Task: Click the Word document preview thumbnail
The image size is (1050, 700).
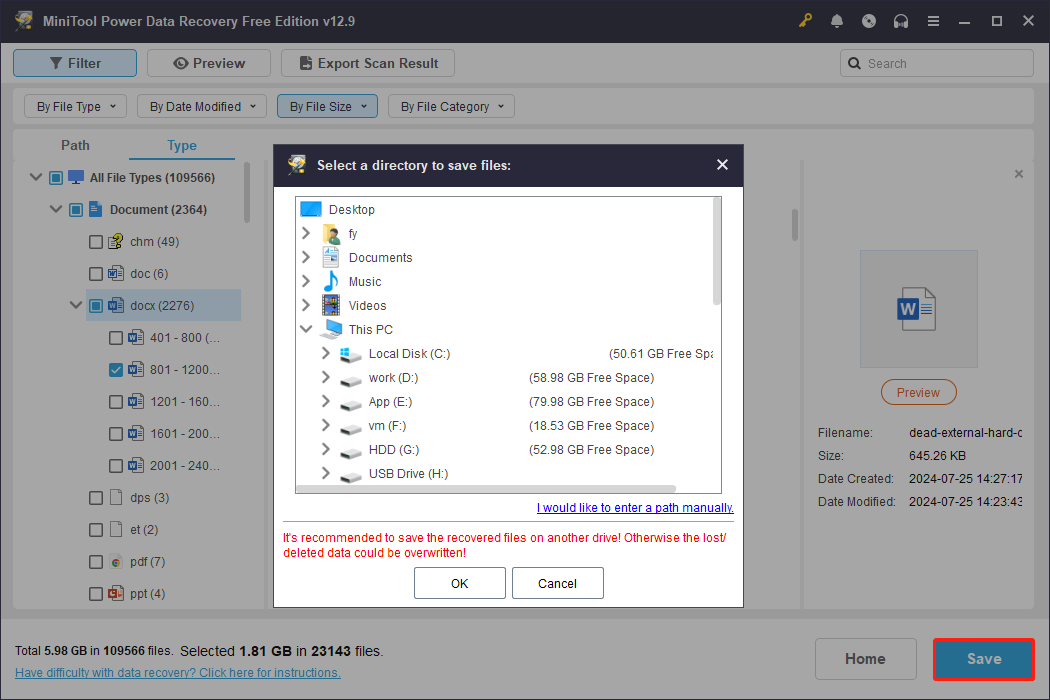Action: 918,309
